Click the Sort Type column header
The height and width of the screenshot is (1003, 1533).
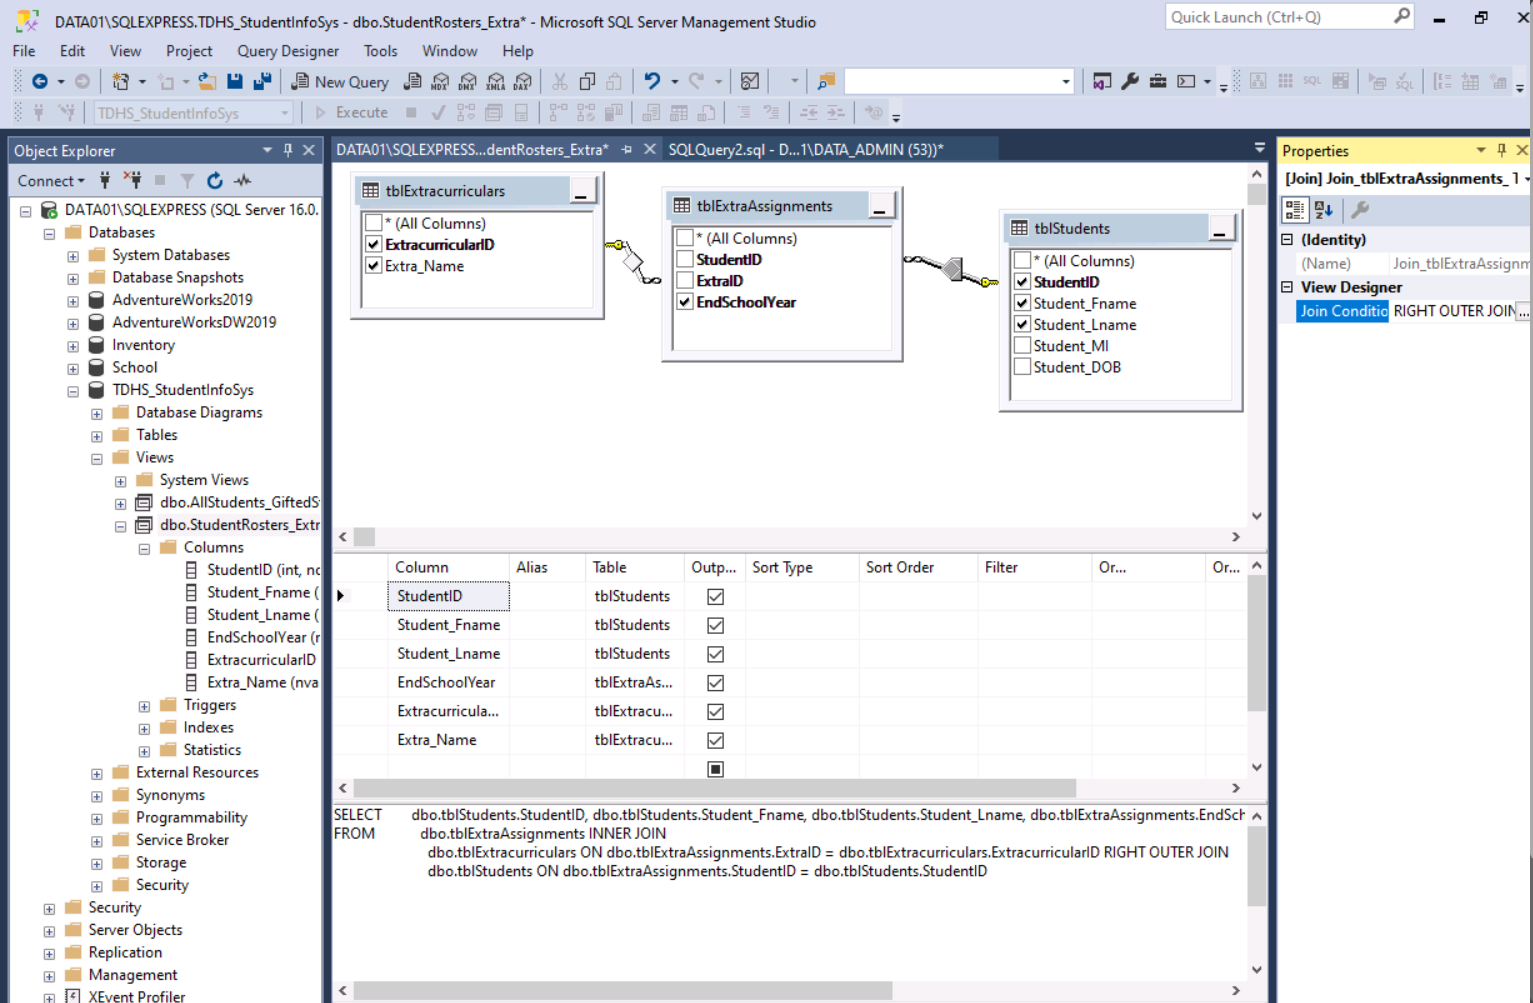click(x=802, y=567)
